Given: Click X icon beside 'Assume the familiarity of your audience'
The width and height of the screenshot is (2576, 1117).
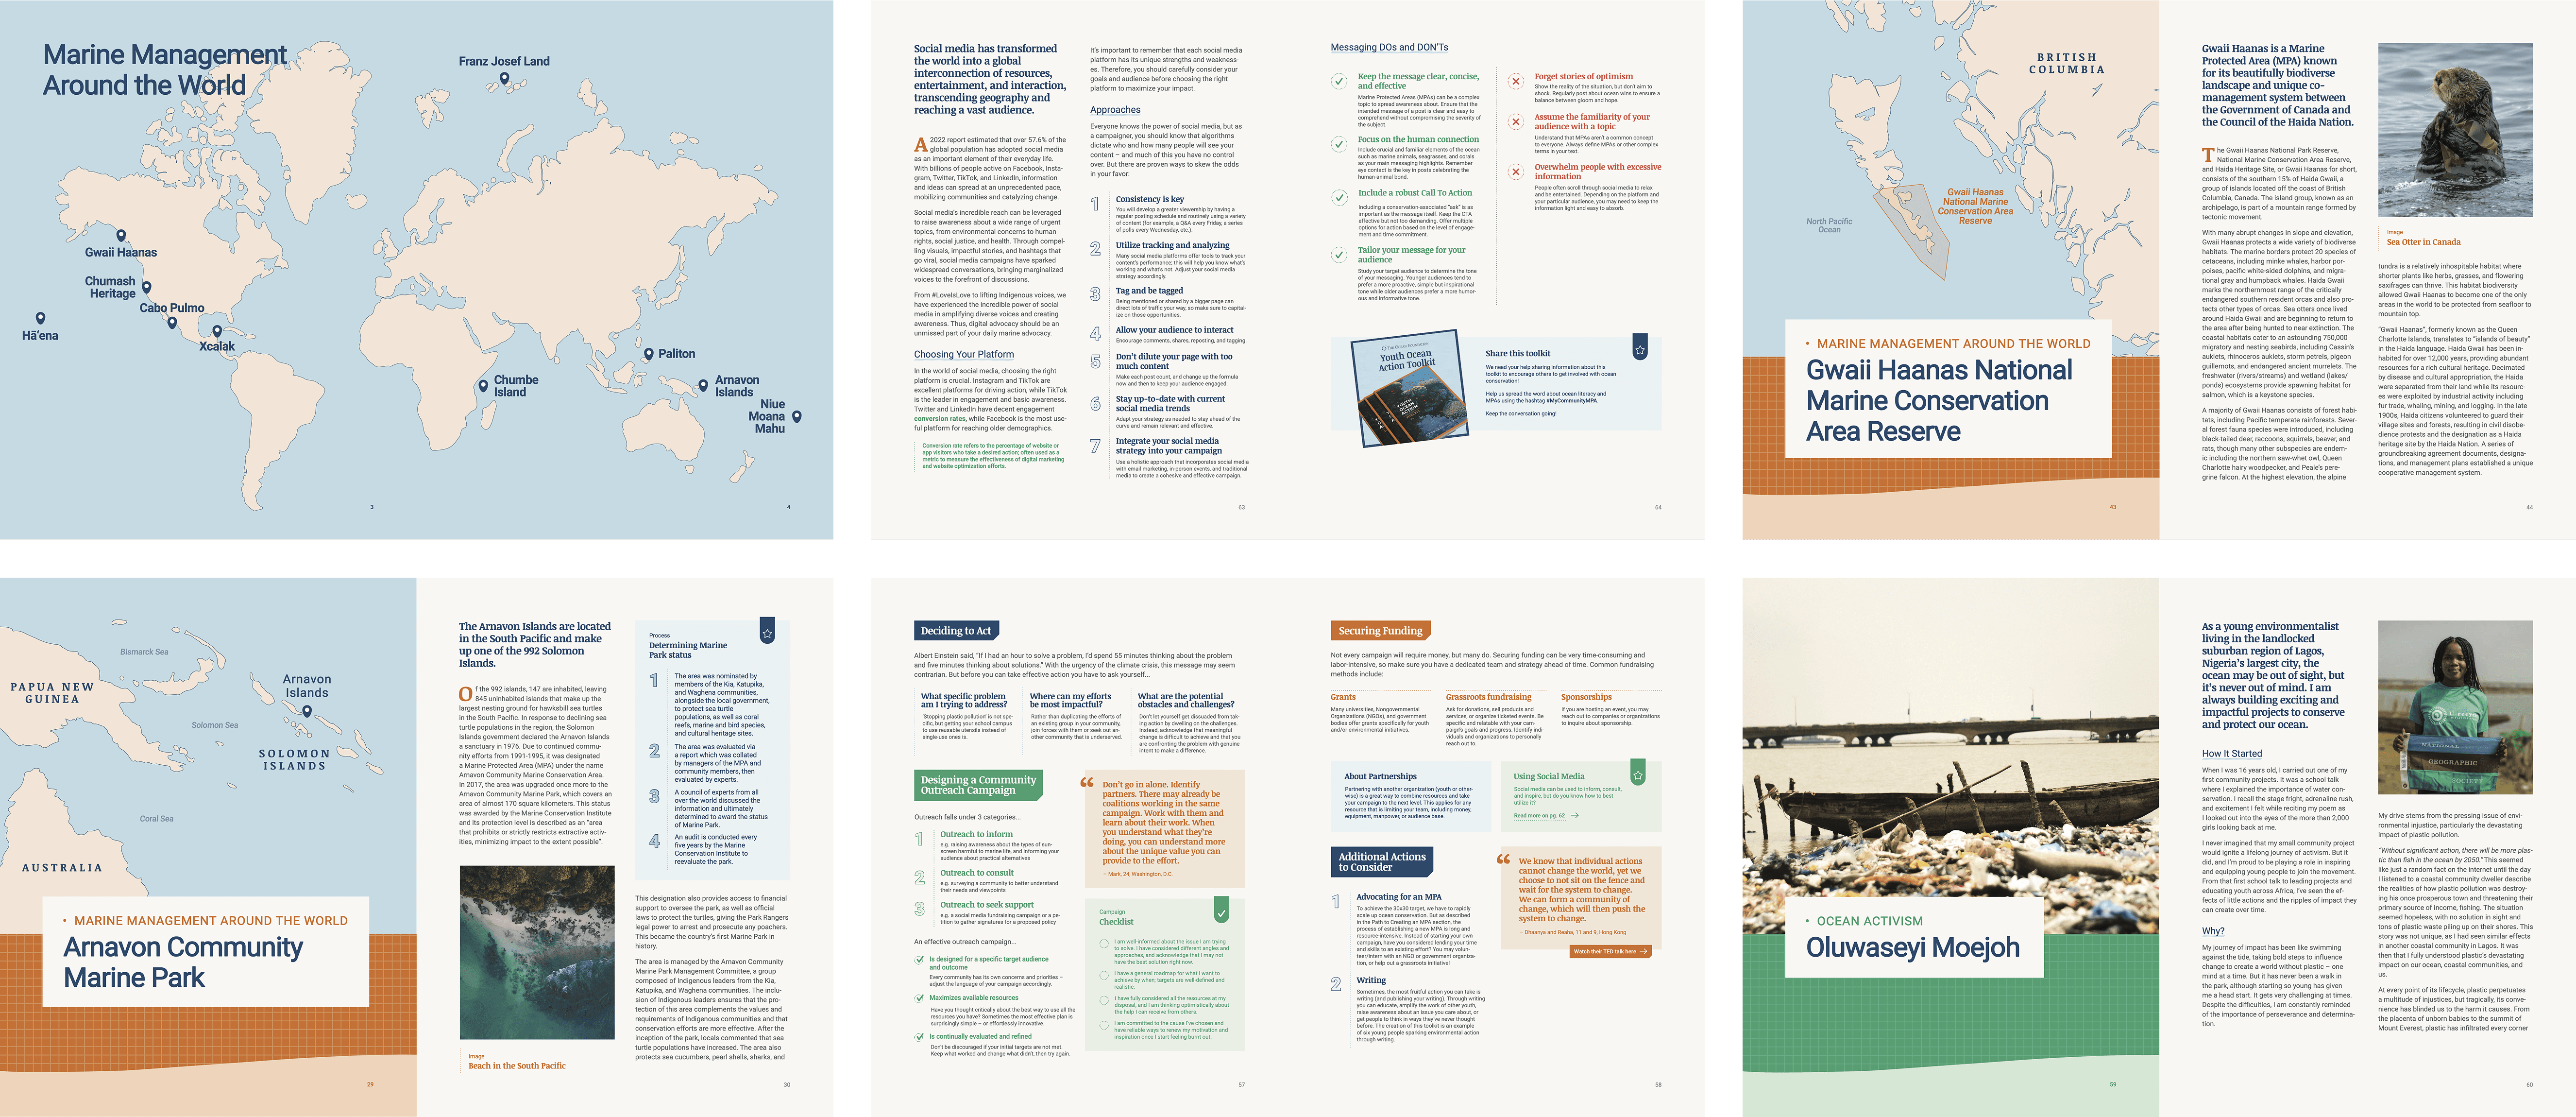Looking at the screenshot, I should [x=1516, y=122].
